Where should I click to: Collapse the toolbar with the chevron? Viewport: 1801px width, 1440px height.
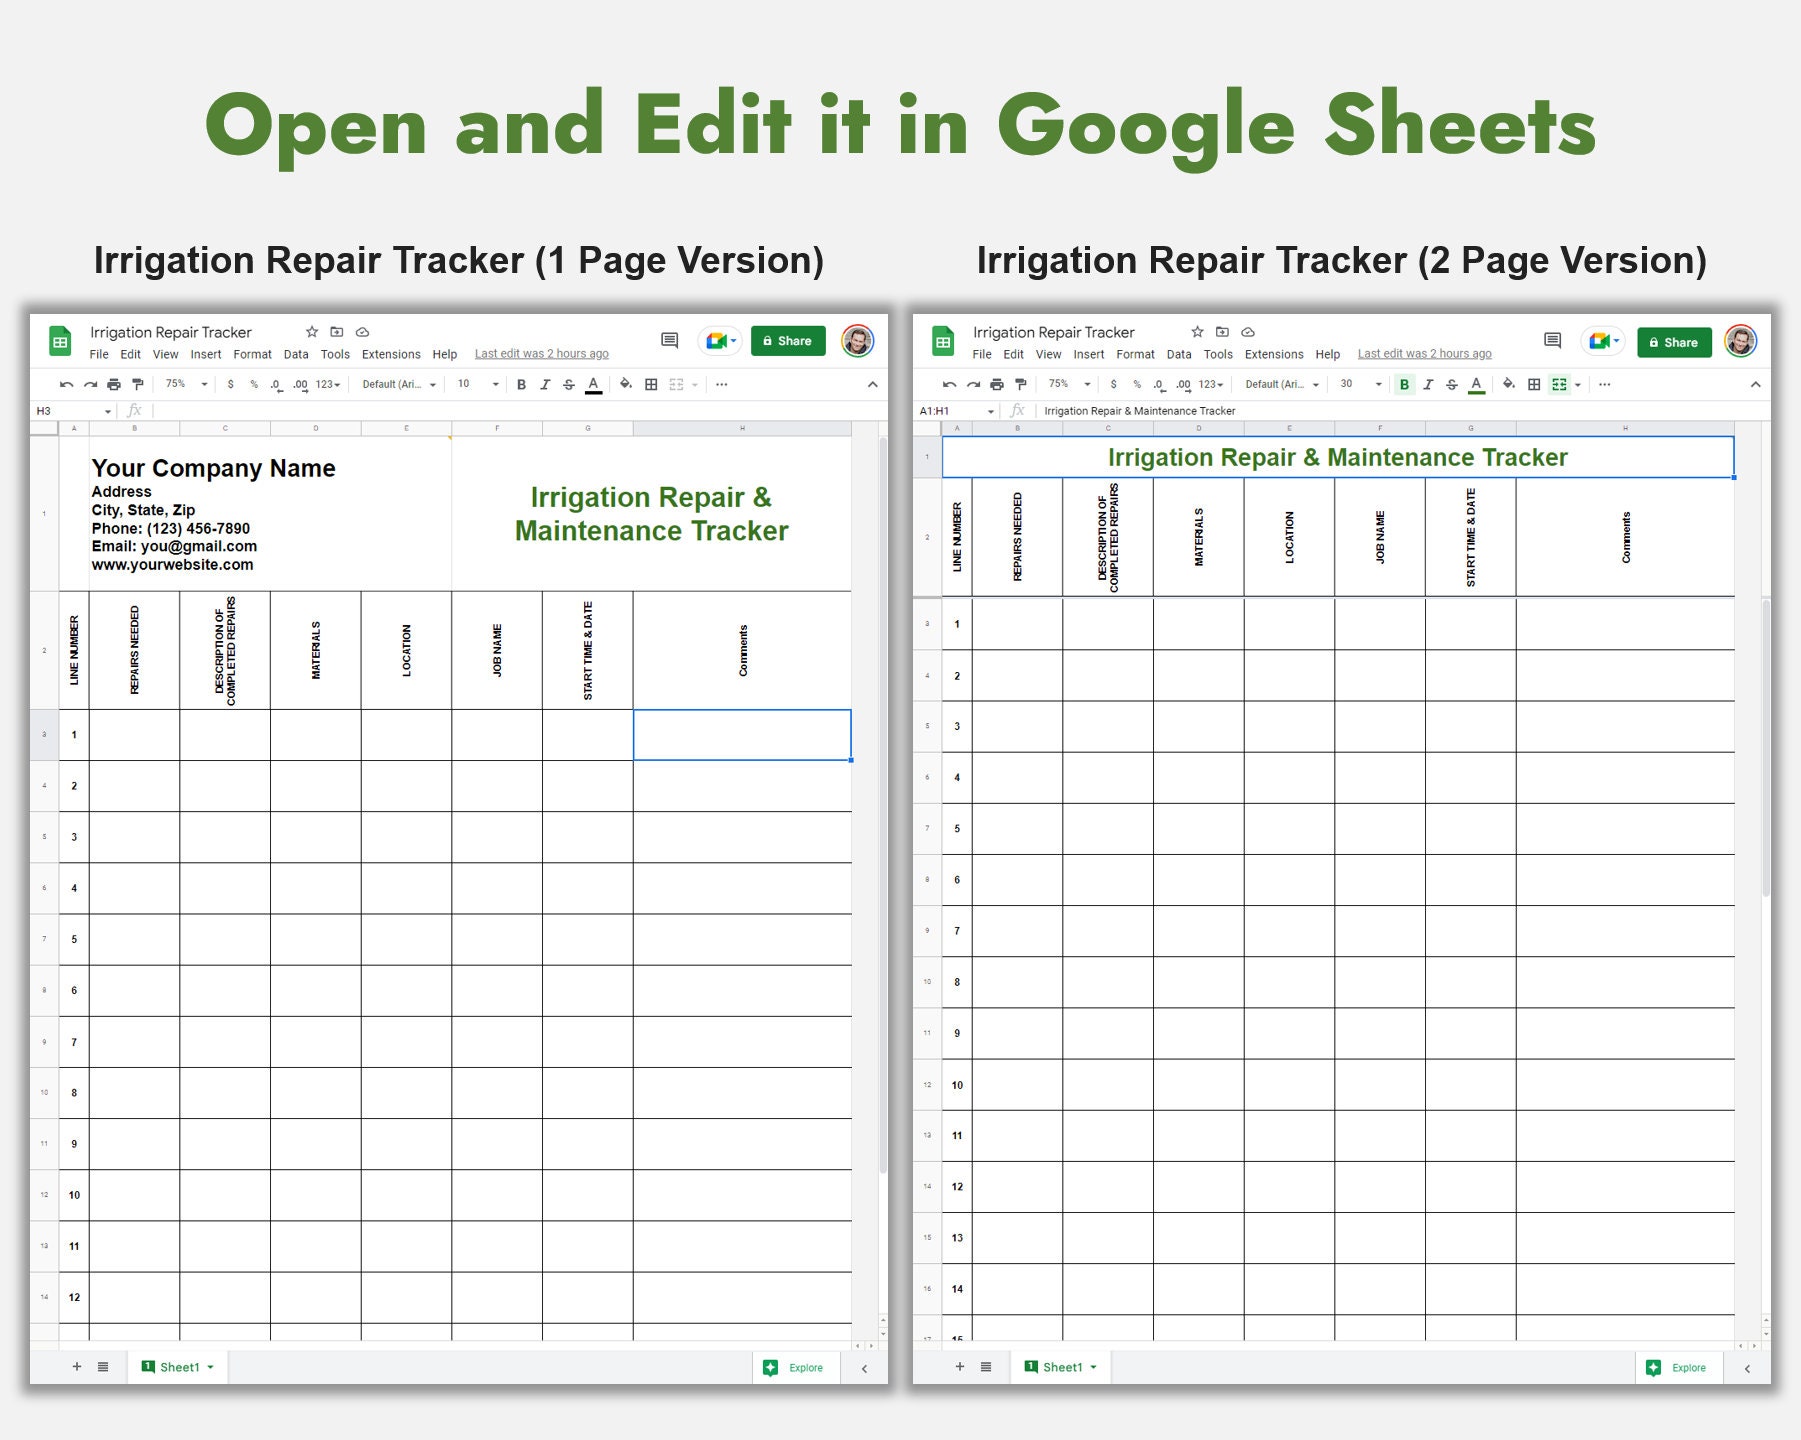click(x=872, y=383)
